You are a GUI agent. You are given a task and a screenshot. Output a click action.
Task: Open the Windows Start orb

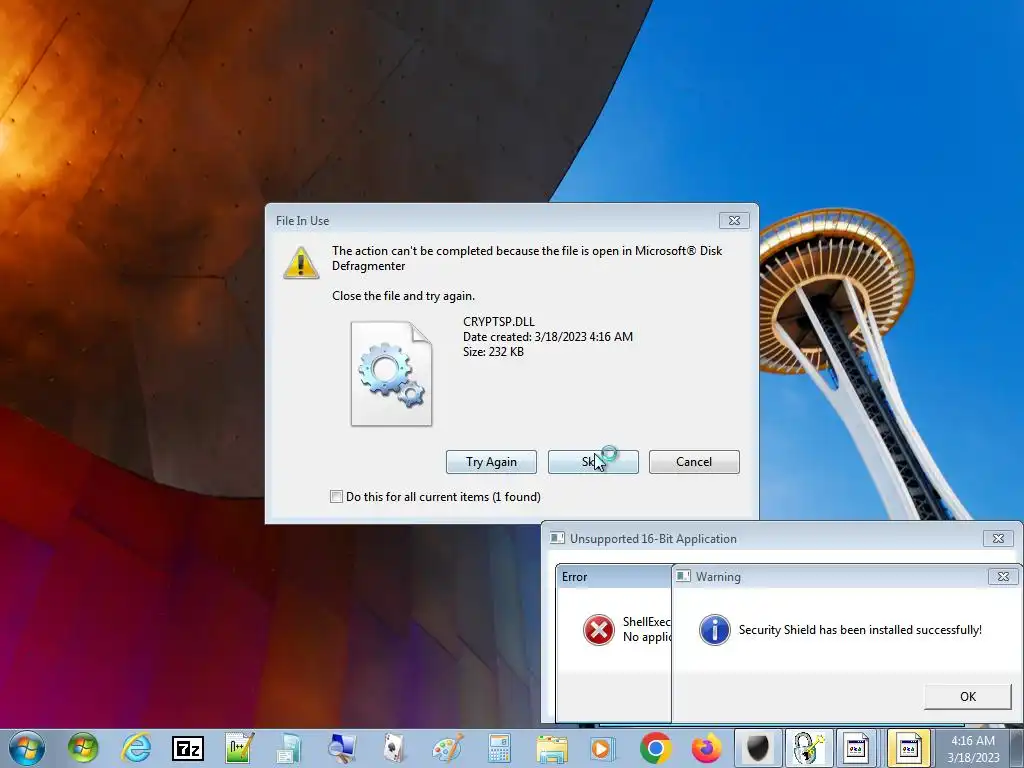click(27, 748)
